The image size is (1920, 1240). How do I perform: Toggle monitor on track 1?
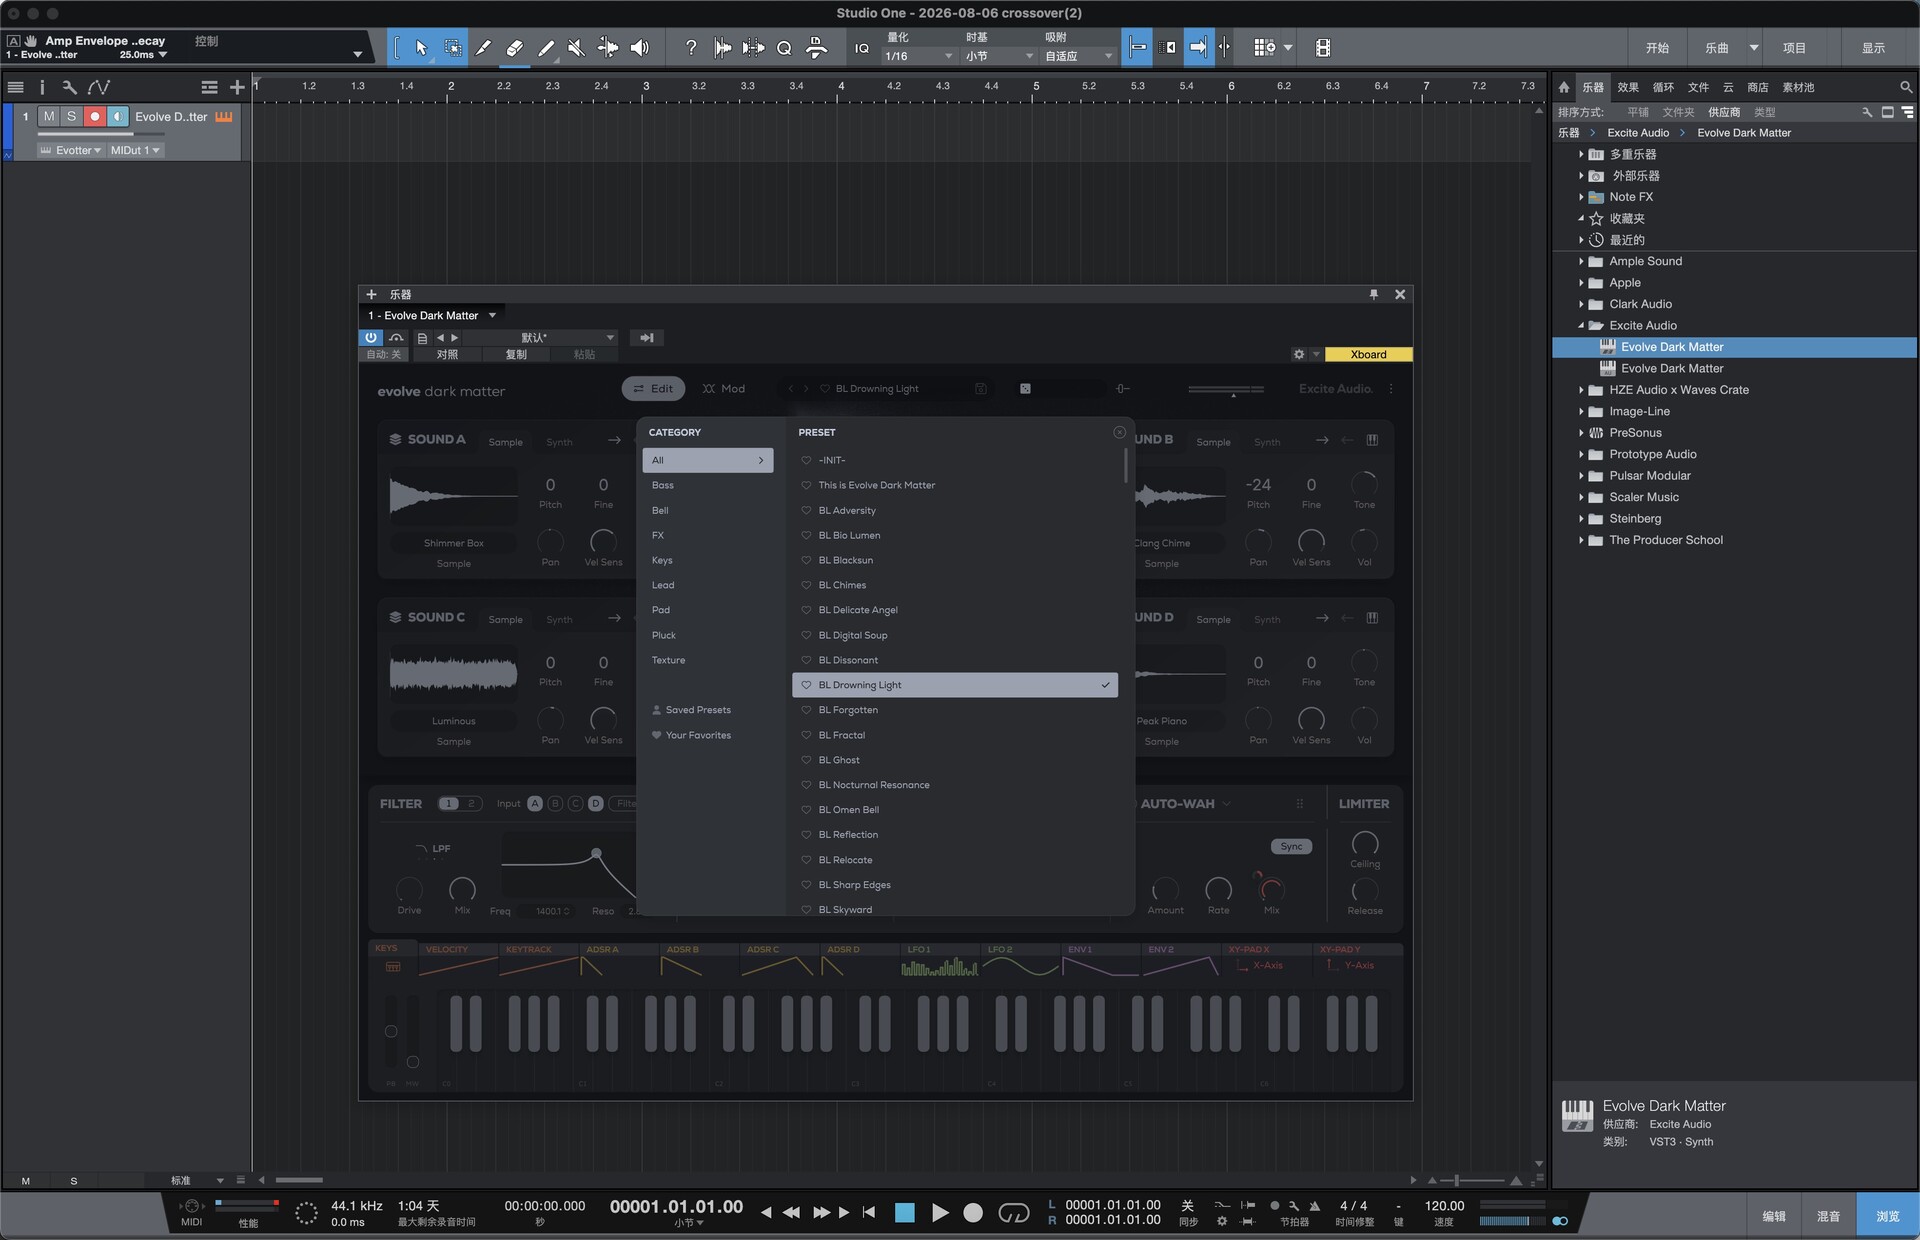coord(118,116)
